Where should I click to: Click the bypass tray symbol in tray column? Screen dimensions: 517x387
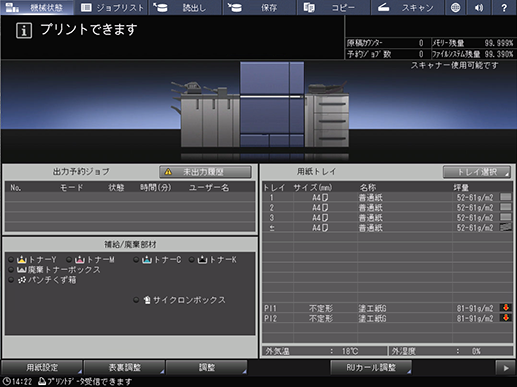click(x=272, y=228)
